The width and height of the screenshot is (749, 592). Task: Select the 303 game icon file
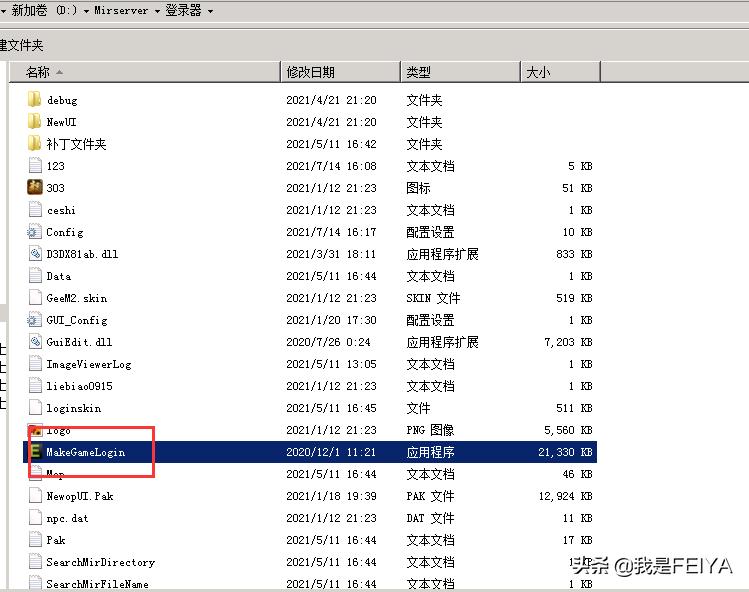point(35,187)
